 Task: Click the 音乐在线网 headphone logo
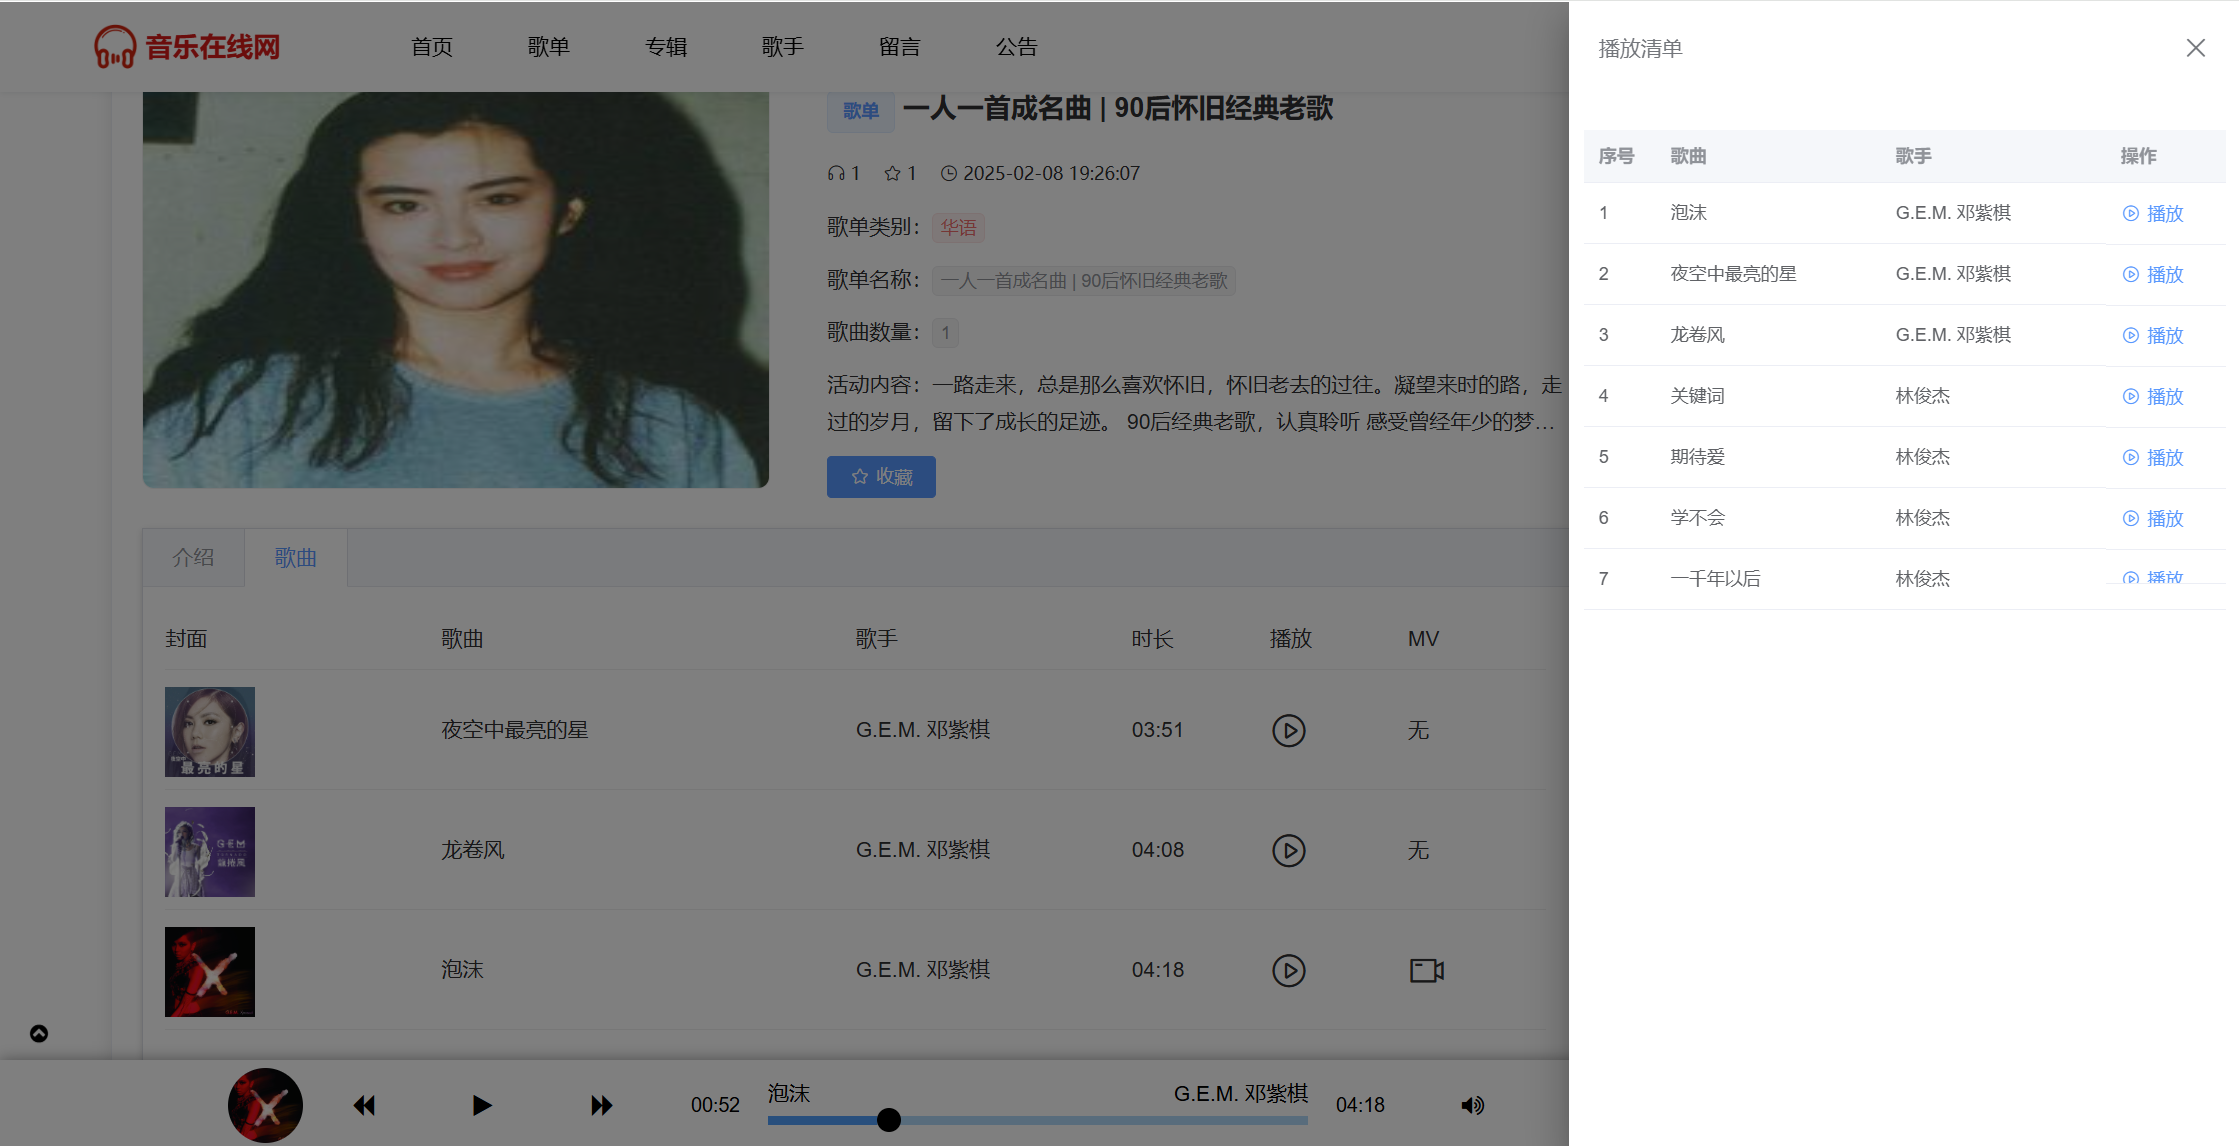tap(115, 47)
